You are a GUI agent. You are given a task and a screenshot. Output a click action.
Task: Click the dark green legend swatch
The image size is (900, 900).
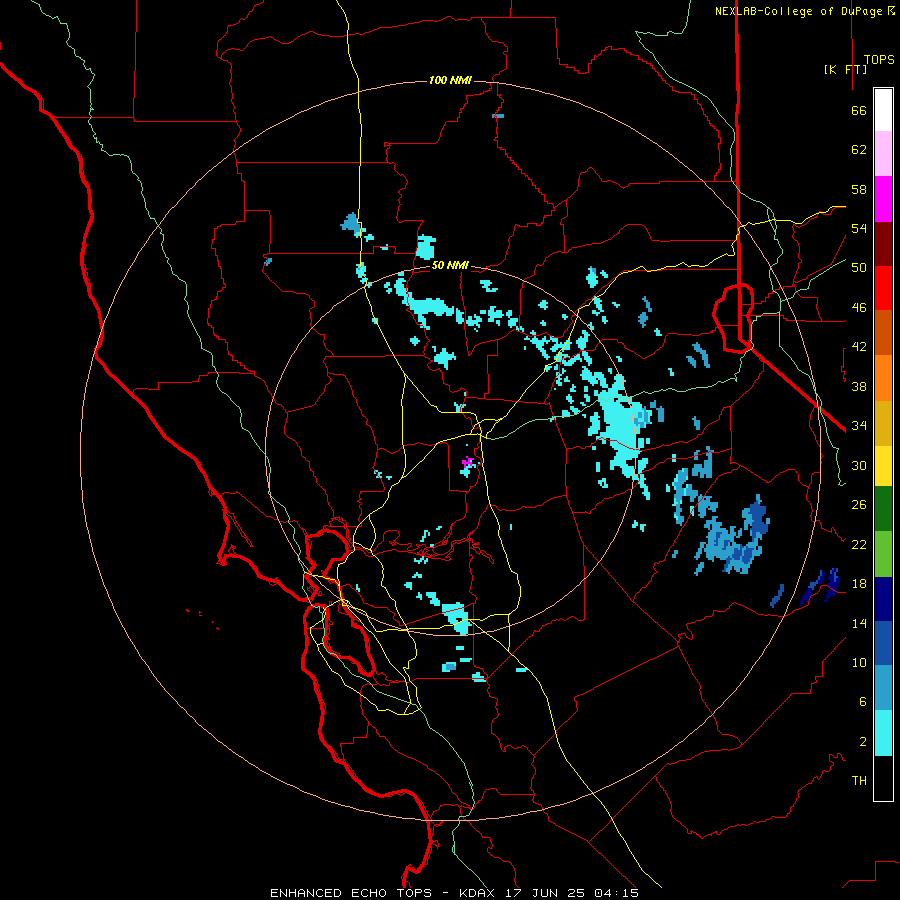coord(883,509)
